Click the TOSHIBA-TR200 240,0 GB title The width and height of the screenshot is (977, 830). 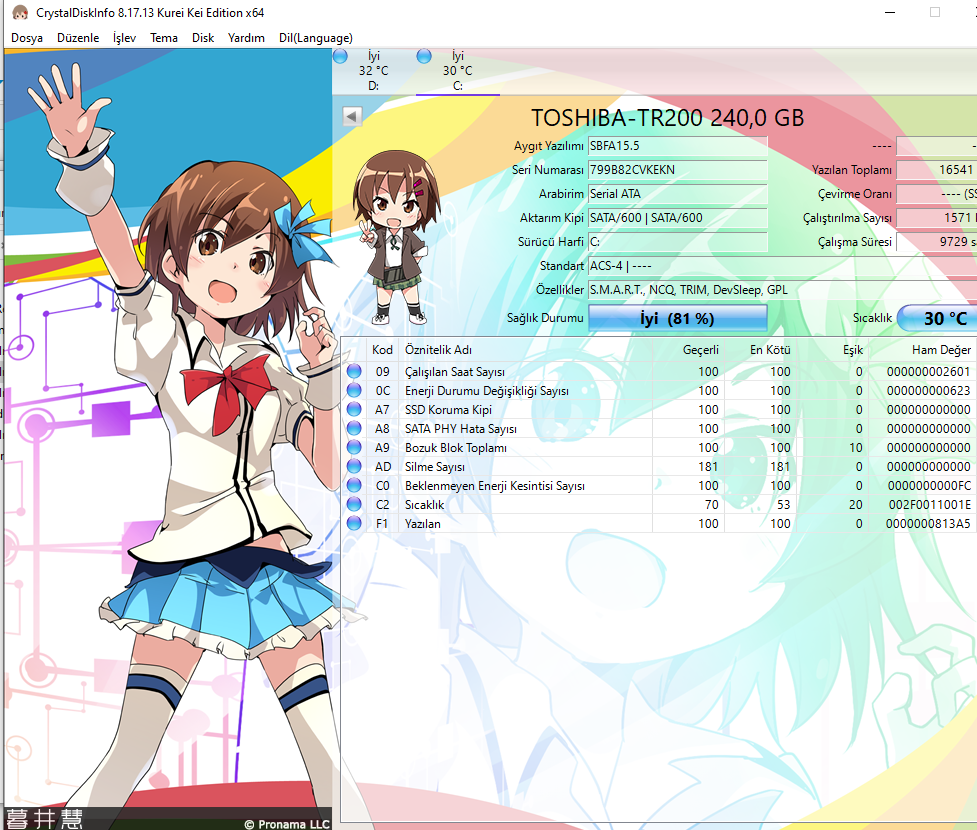point(667,118)
